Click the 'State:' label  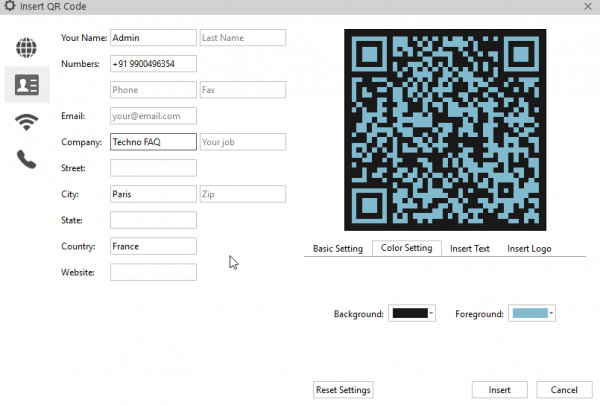coord(72,220)
